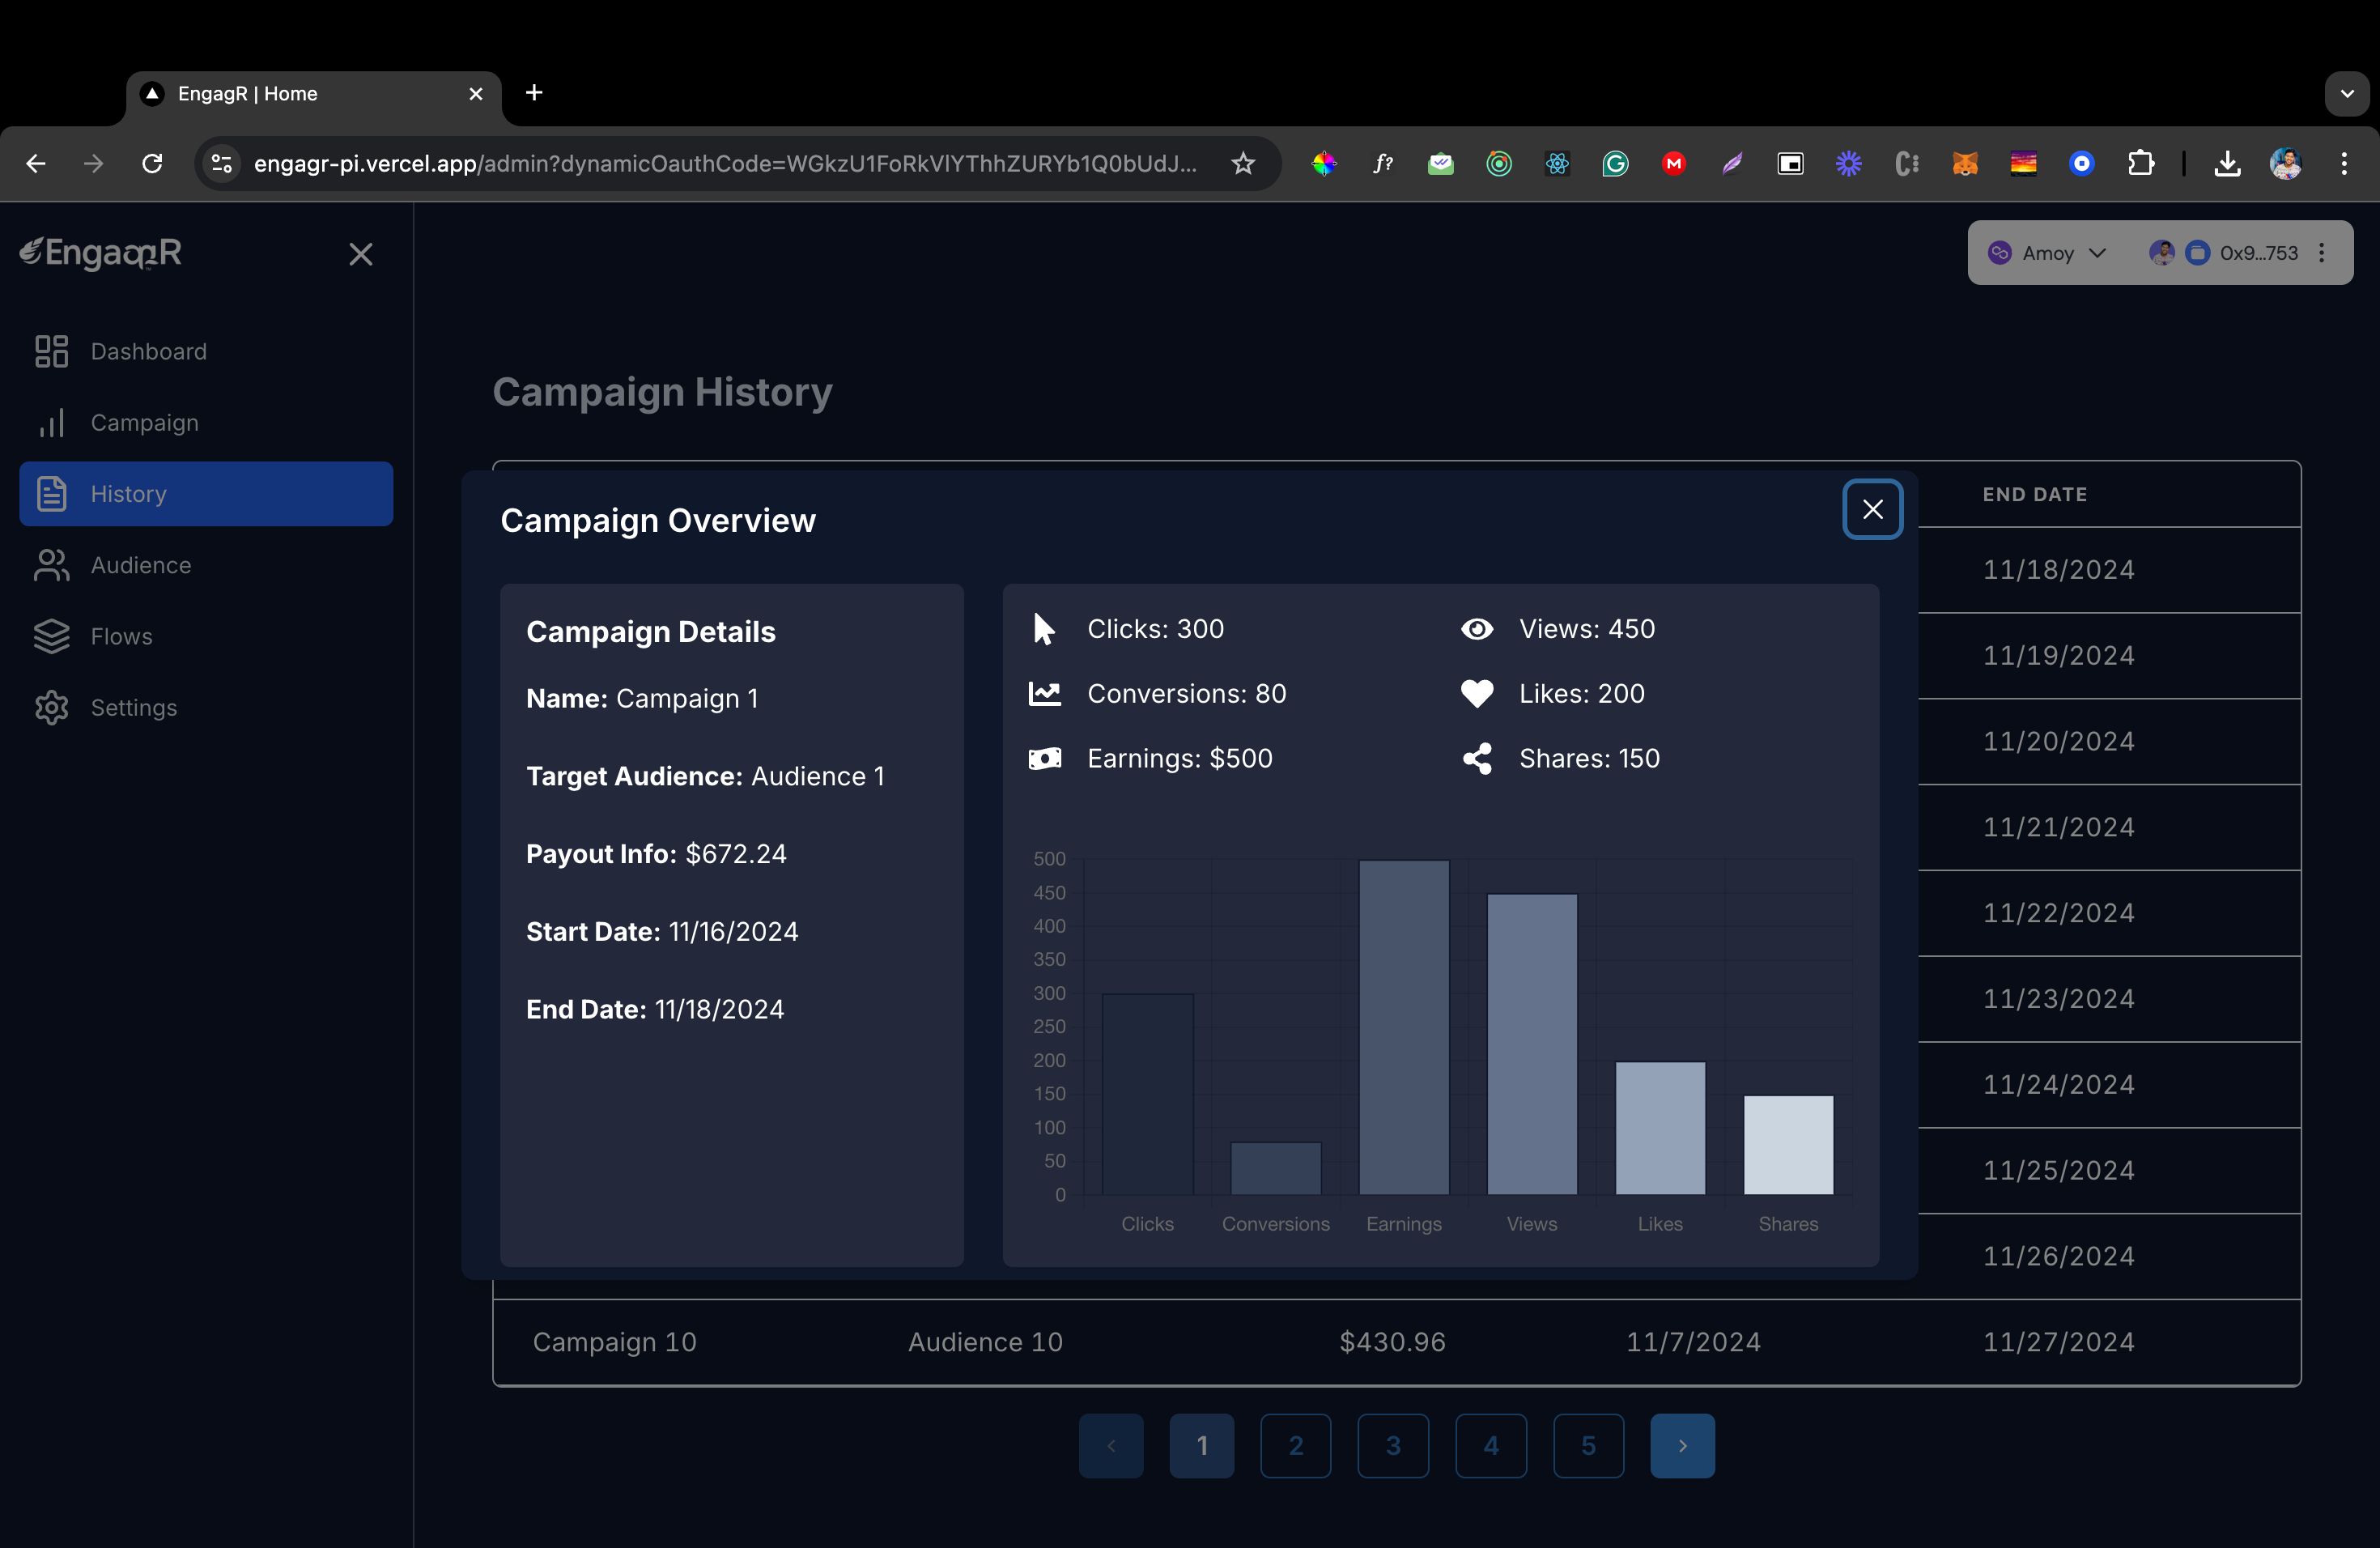Viewport: 2380px width, 1548px height.
Task: Click the Earnings money icon
Action: pyautogui.click(x=1045, y=759)
